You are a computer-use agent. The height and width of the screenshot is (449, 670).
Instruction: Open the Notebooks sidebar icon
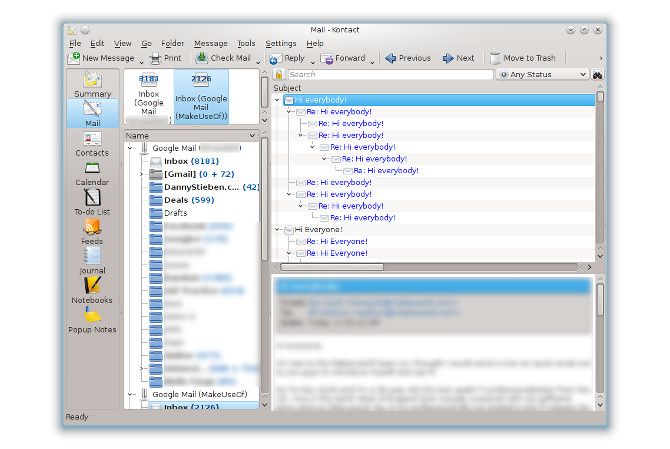92,291
